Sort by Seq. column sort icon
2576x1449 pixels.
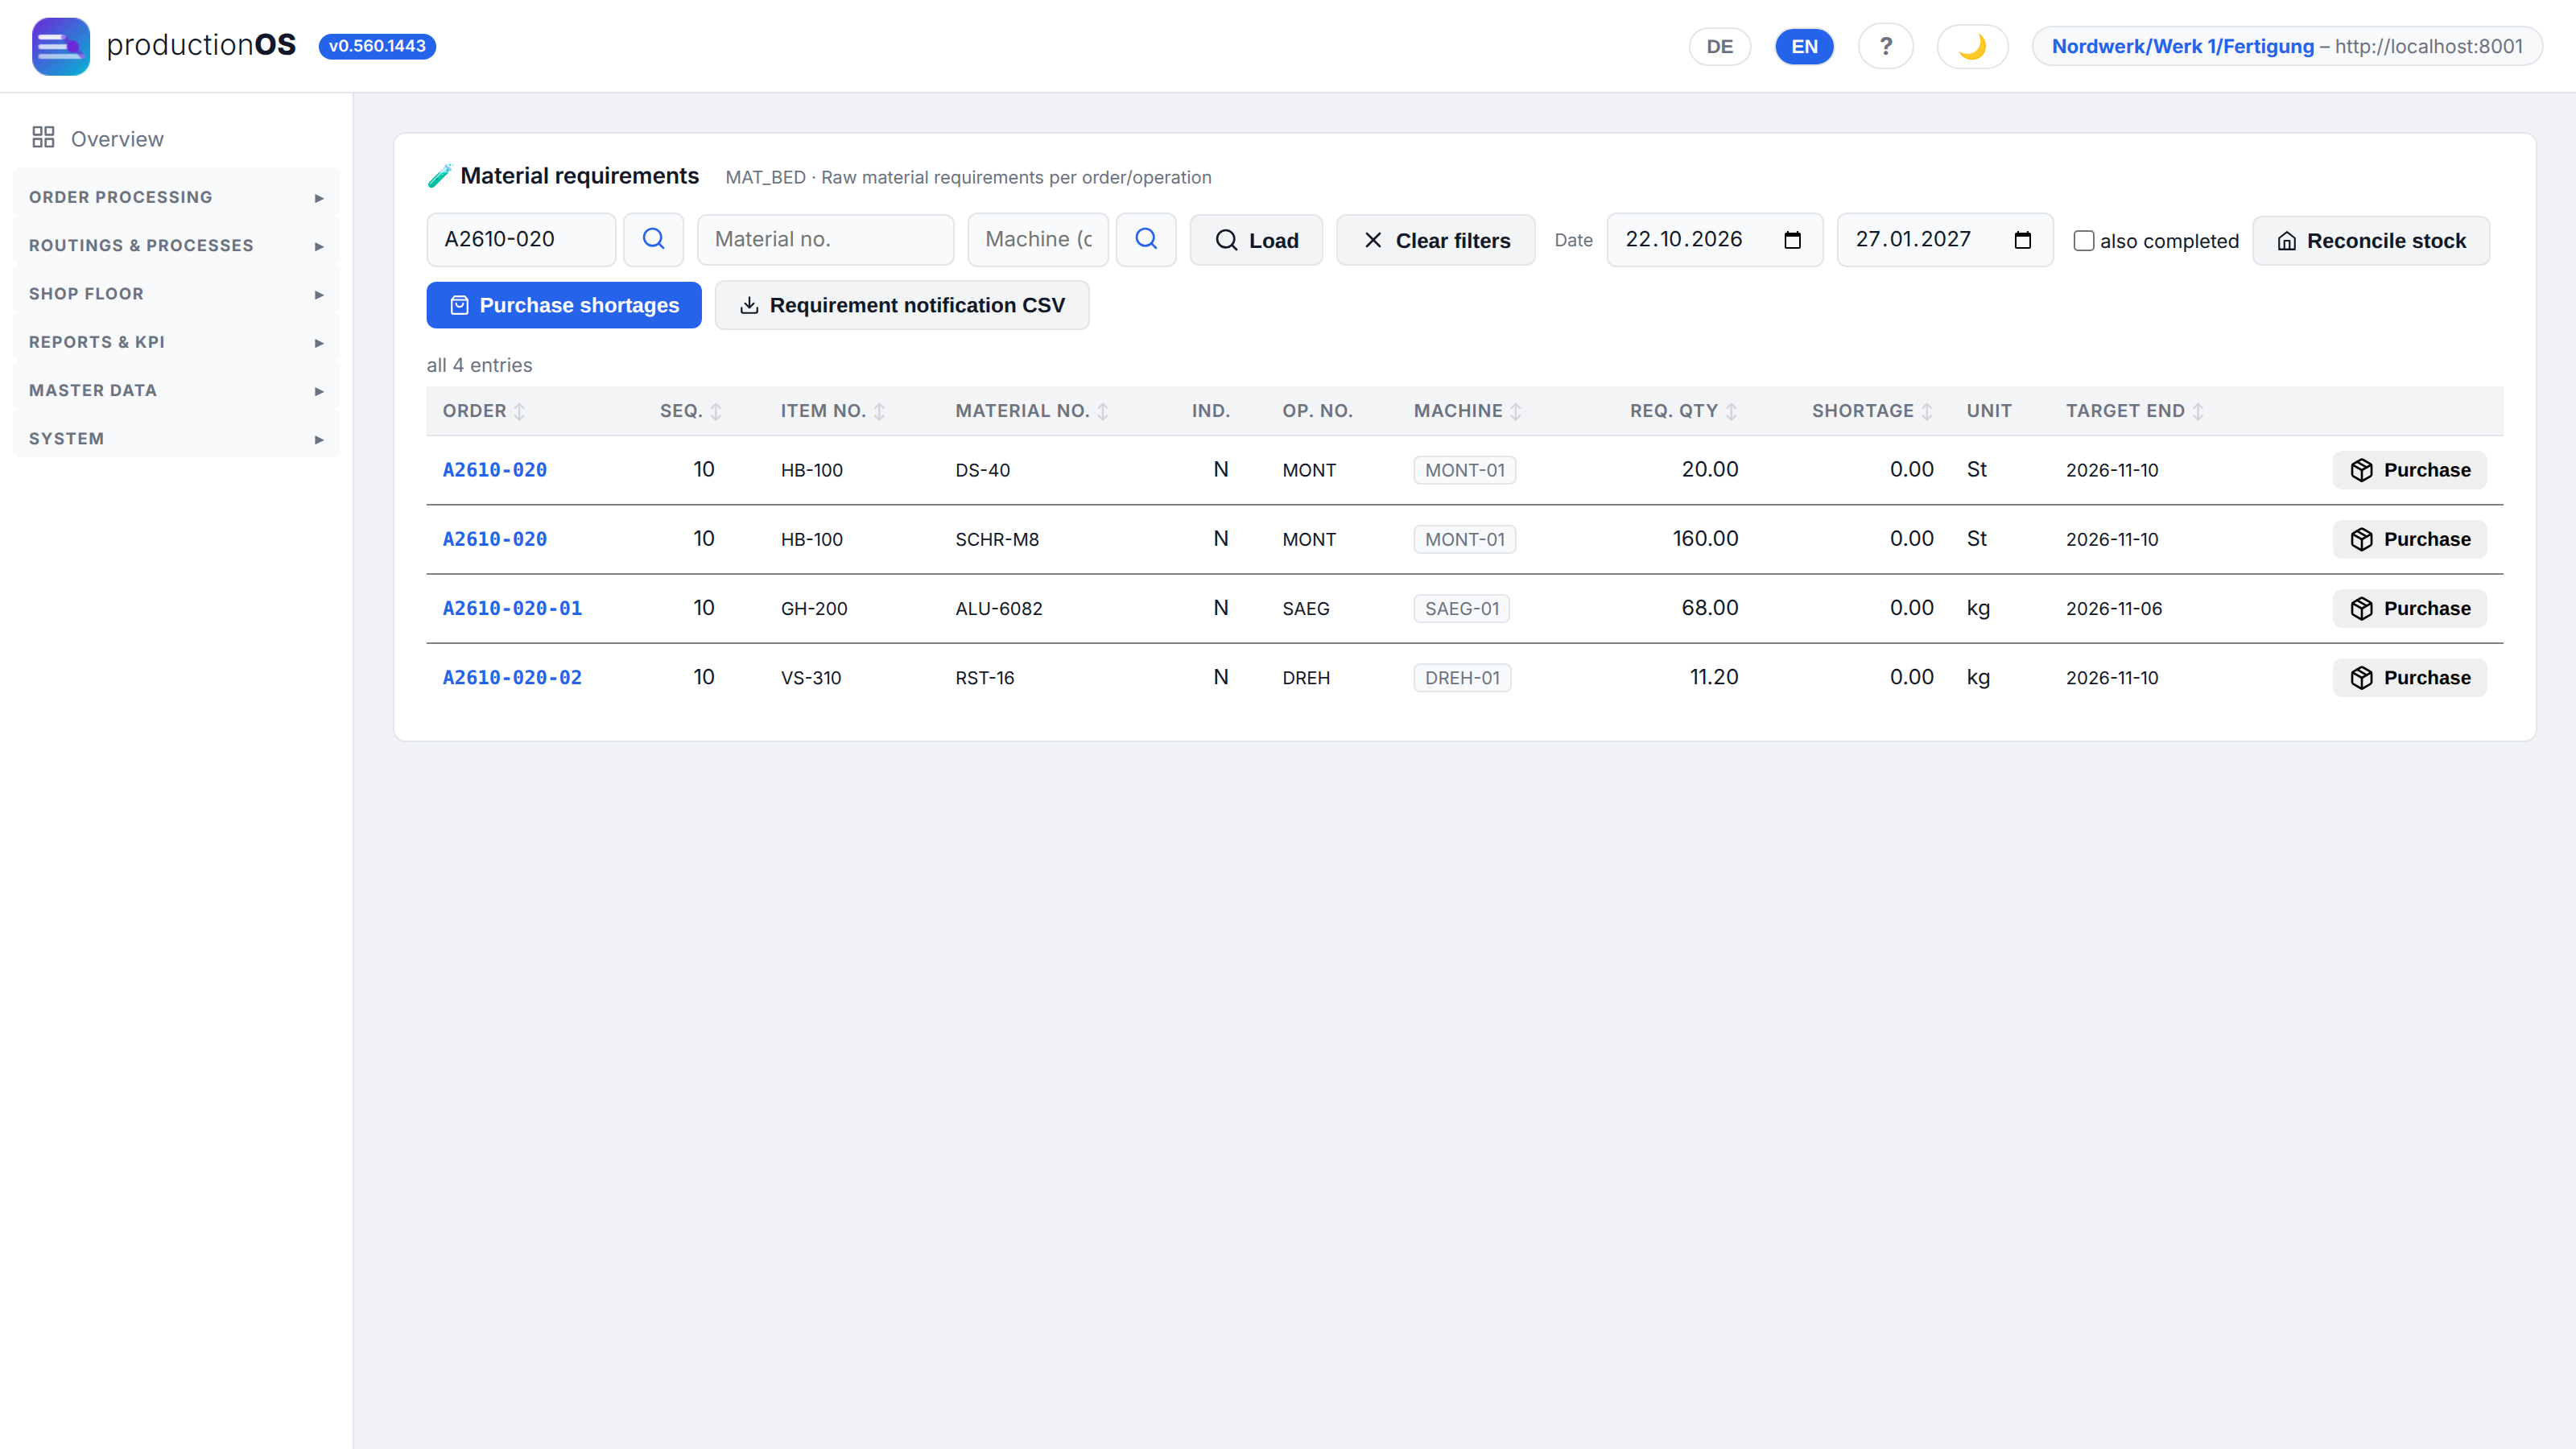coord(716,411)
